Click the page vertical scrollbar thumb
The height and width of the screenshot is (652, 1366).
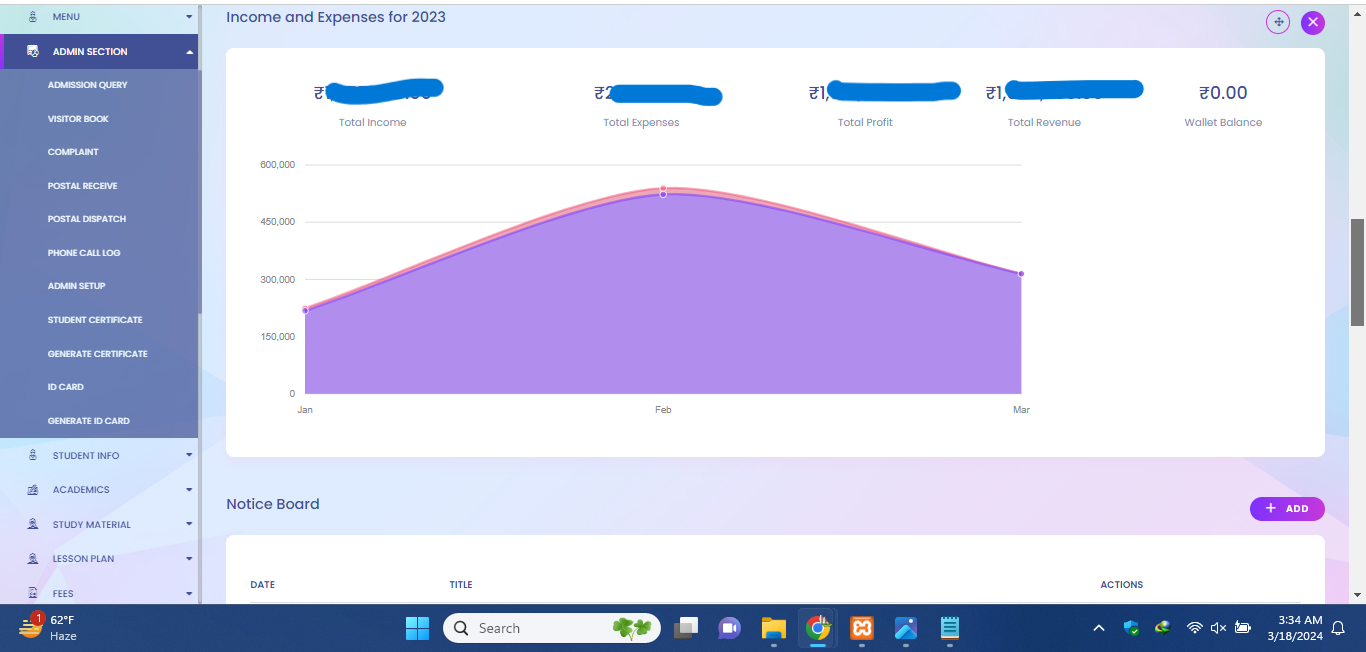tap(1357, 272)
